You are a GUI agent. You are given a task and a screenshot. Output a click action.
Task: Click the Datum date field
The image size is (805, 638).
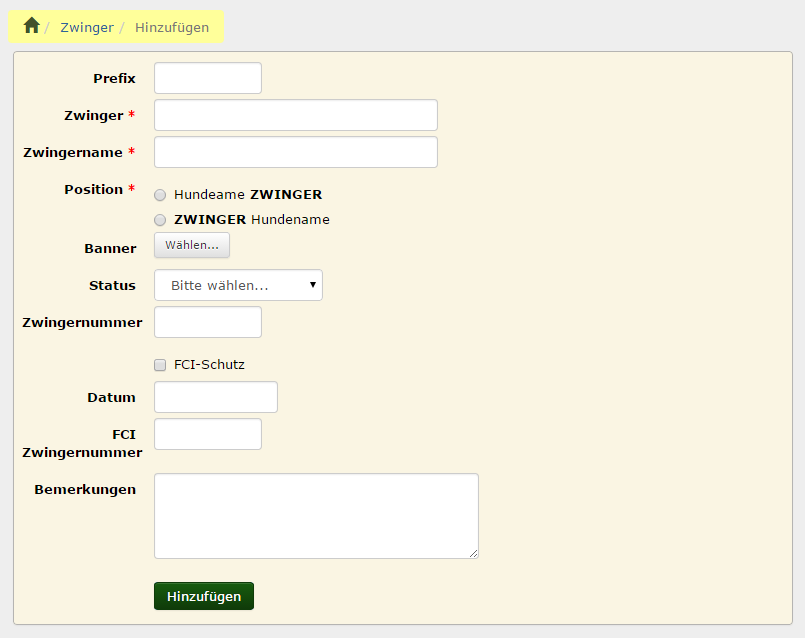pos(216,397)
